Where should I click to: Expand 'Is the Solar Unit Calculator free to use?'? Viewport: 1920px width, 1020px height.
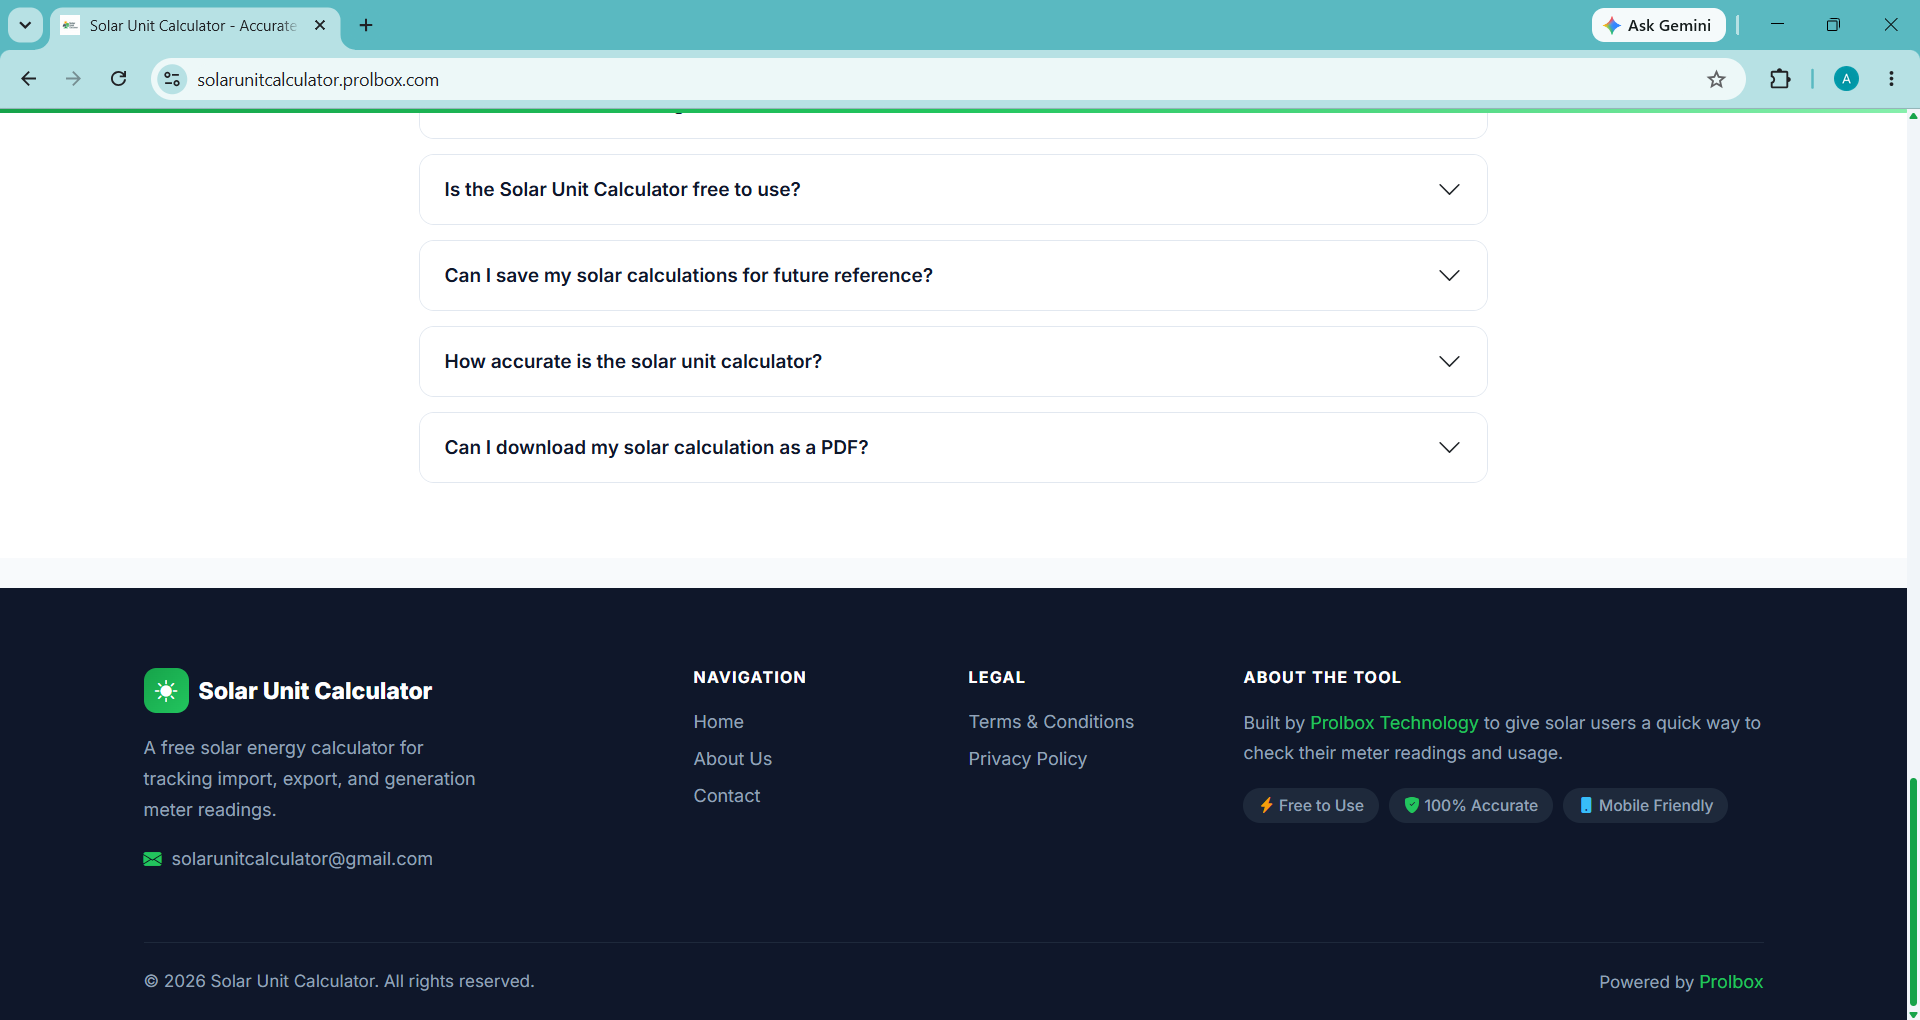[x=953, y=189]
